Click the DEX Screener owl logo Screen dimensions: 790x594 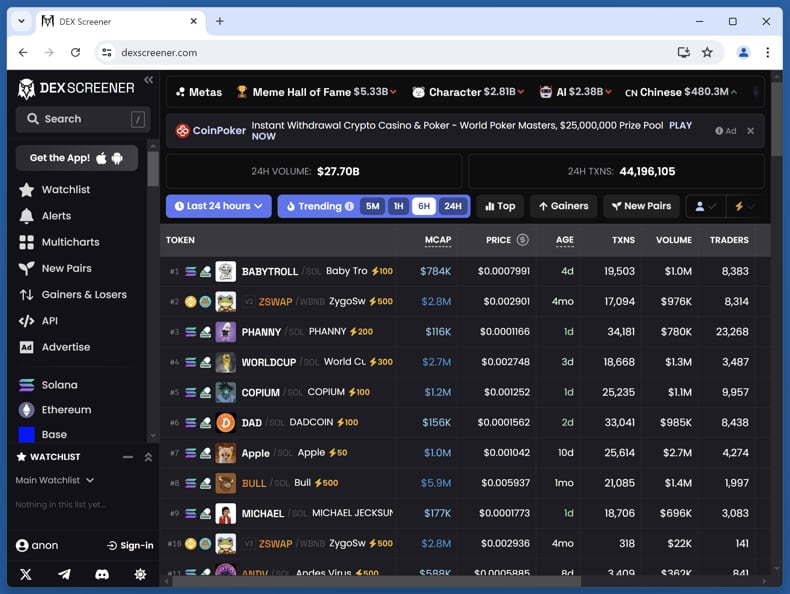[x=26, y=89]
